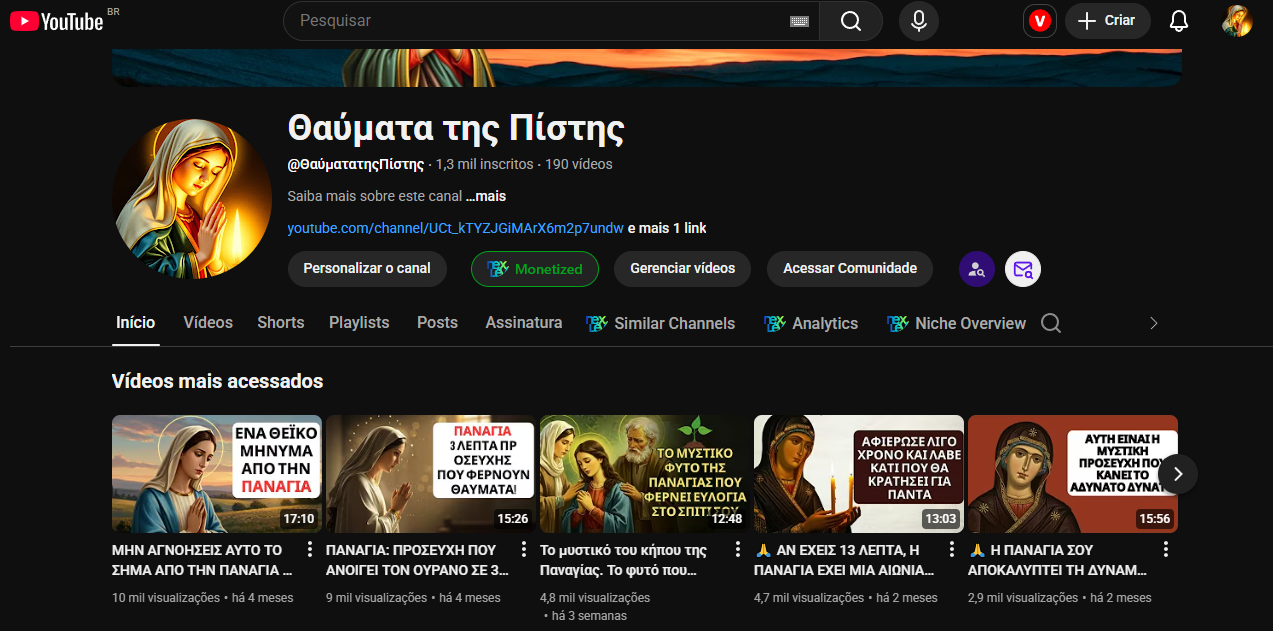The height and width of the screenshot is (631, 1273).
Task: Click Acessar Comunidade
Action: pyautogui.click(x=850, y=269)
